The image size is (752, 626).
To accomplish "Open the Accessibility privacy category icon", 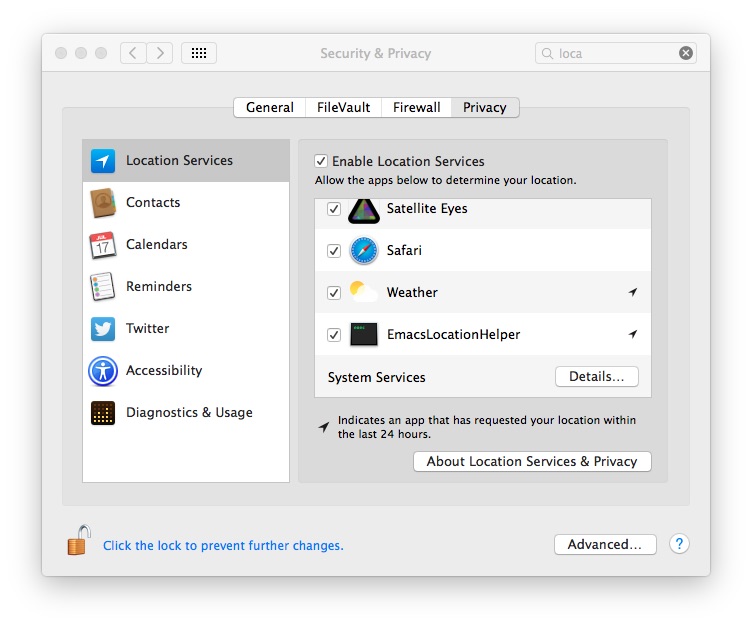I will pos(103,371).
